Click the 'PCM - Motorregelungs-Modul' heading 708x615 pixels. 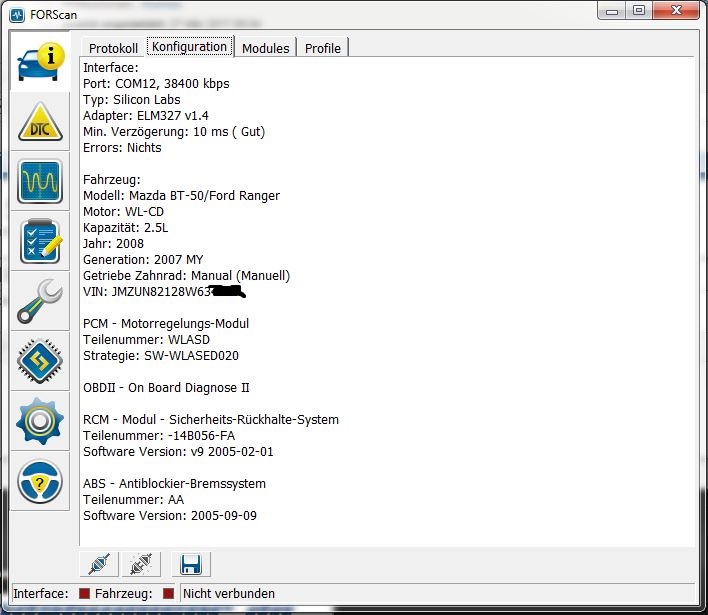tap(166, 323)
